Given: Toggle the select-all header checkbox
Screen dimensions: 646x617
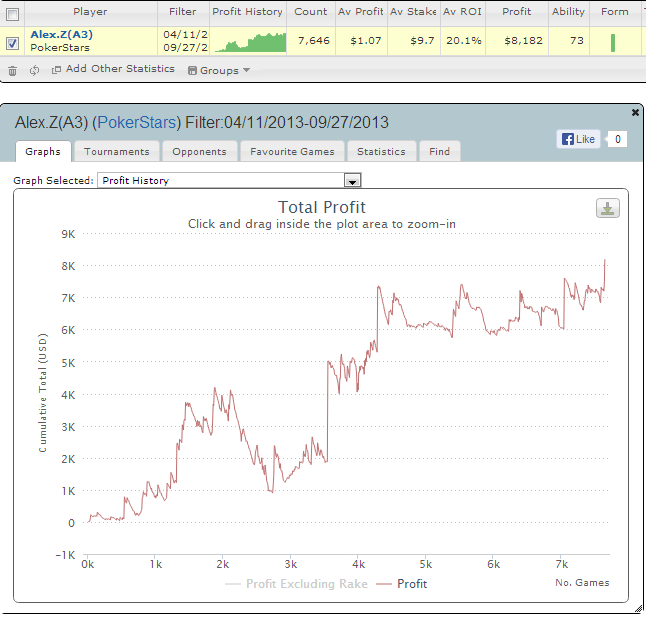Looking at the screenshot, I should pos(12,14).
